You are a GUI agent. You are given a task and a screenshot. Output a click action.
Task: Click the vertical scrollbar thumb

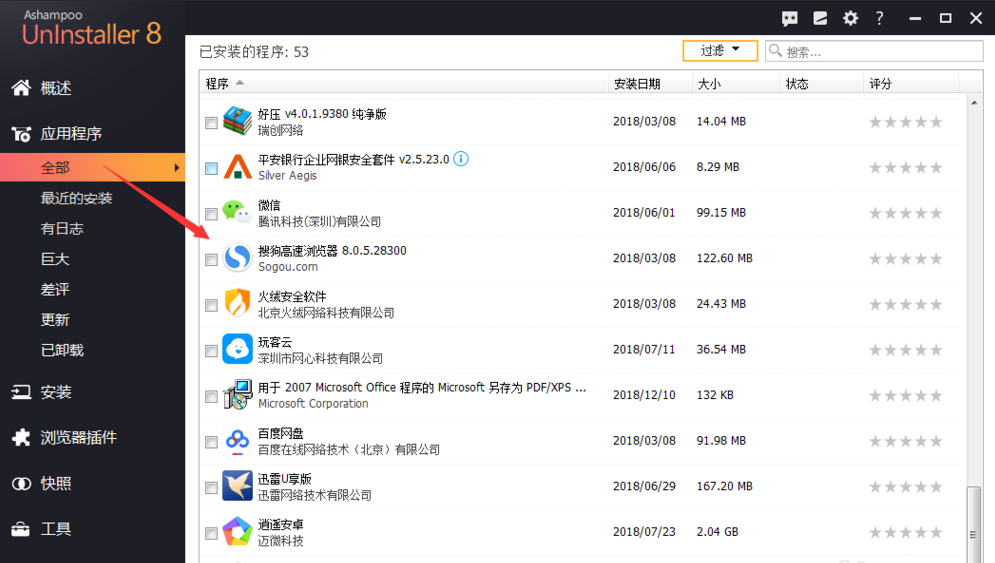[x=973, y=524]
